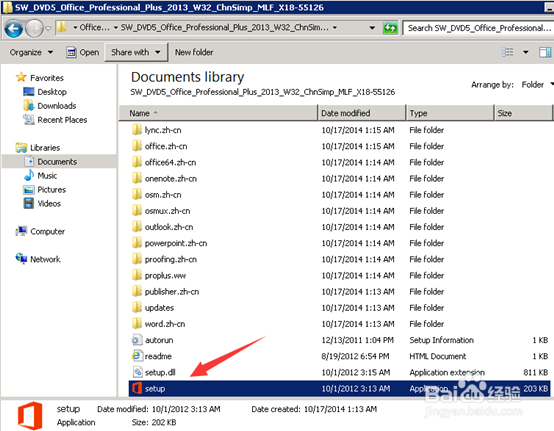Select the readme HTML document icon
This screenshot has width=554, height=431.
click(x=137, y=356)
